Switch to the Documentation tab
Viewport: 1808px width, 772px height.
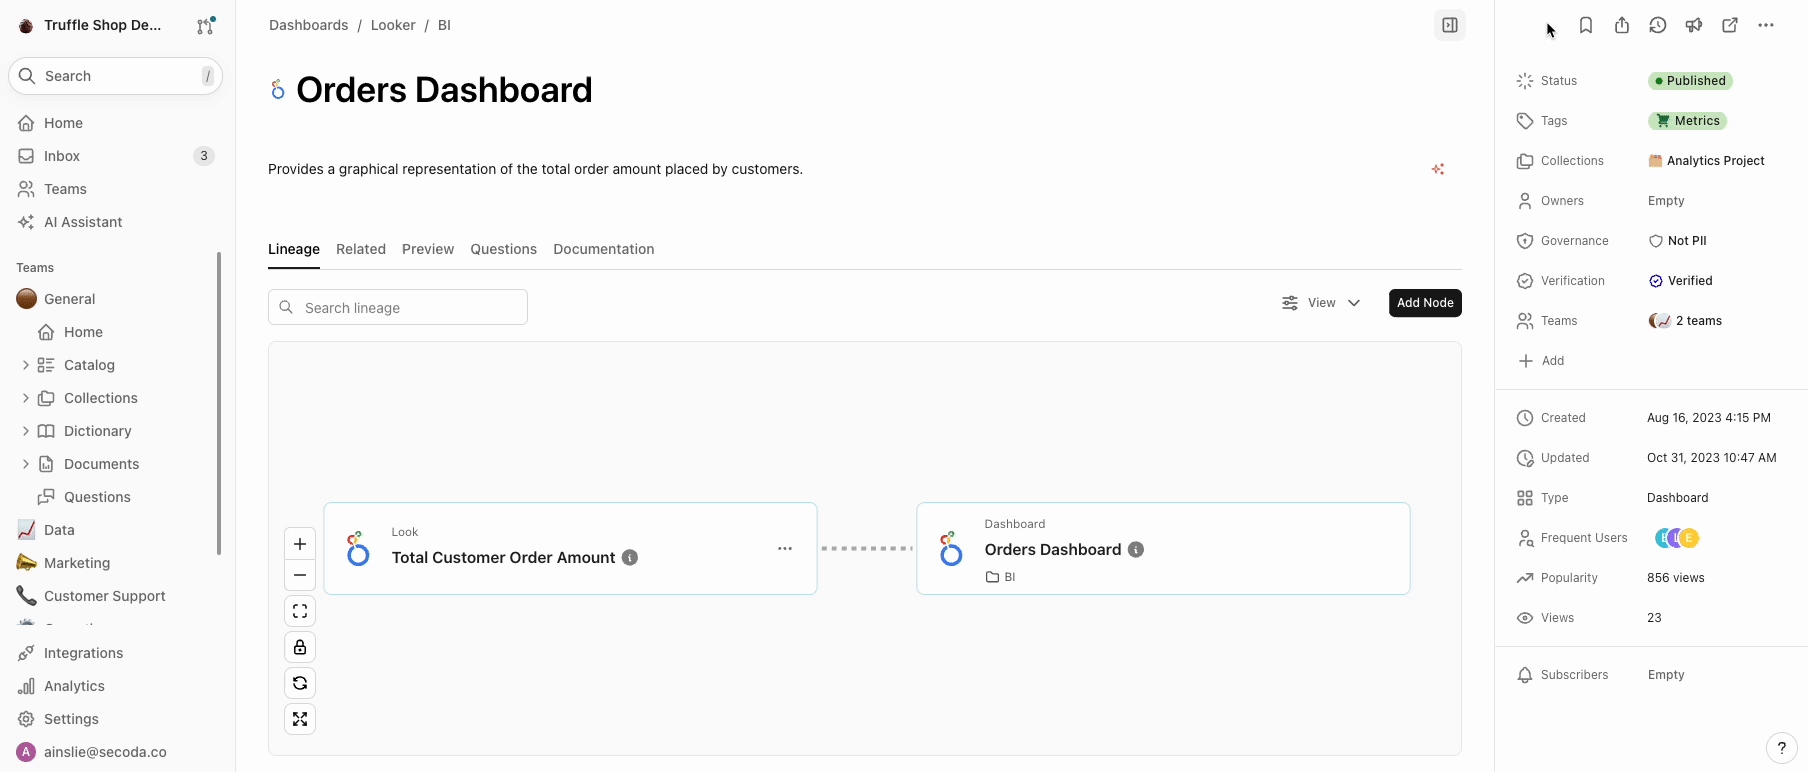coord(603,249)
